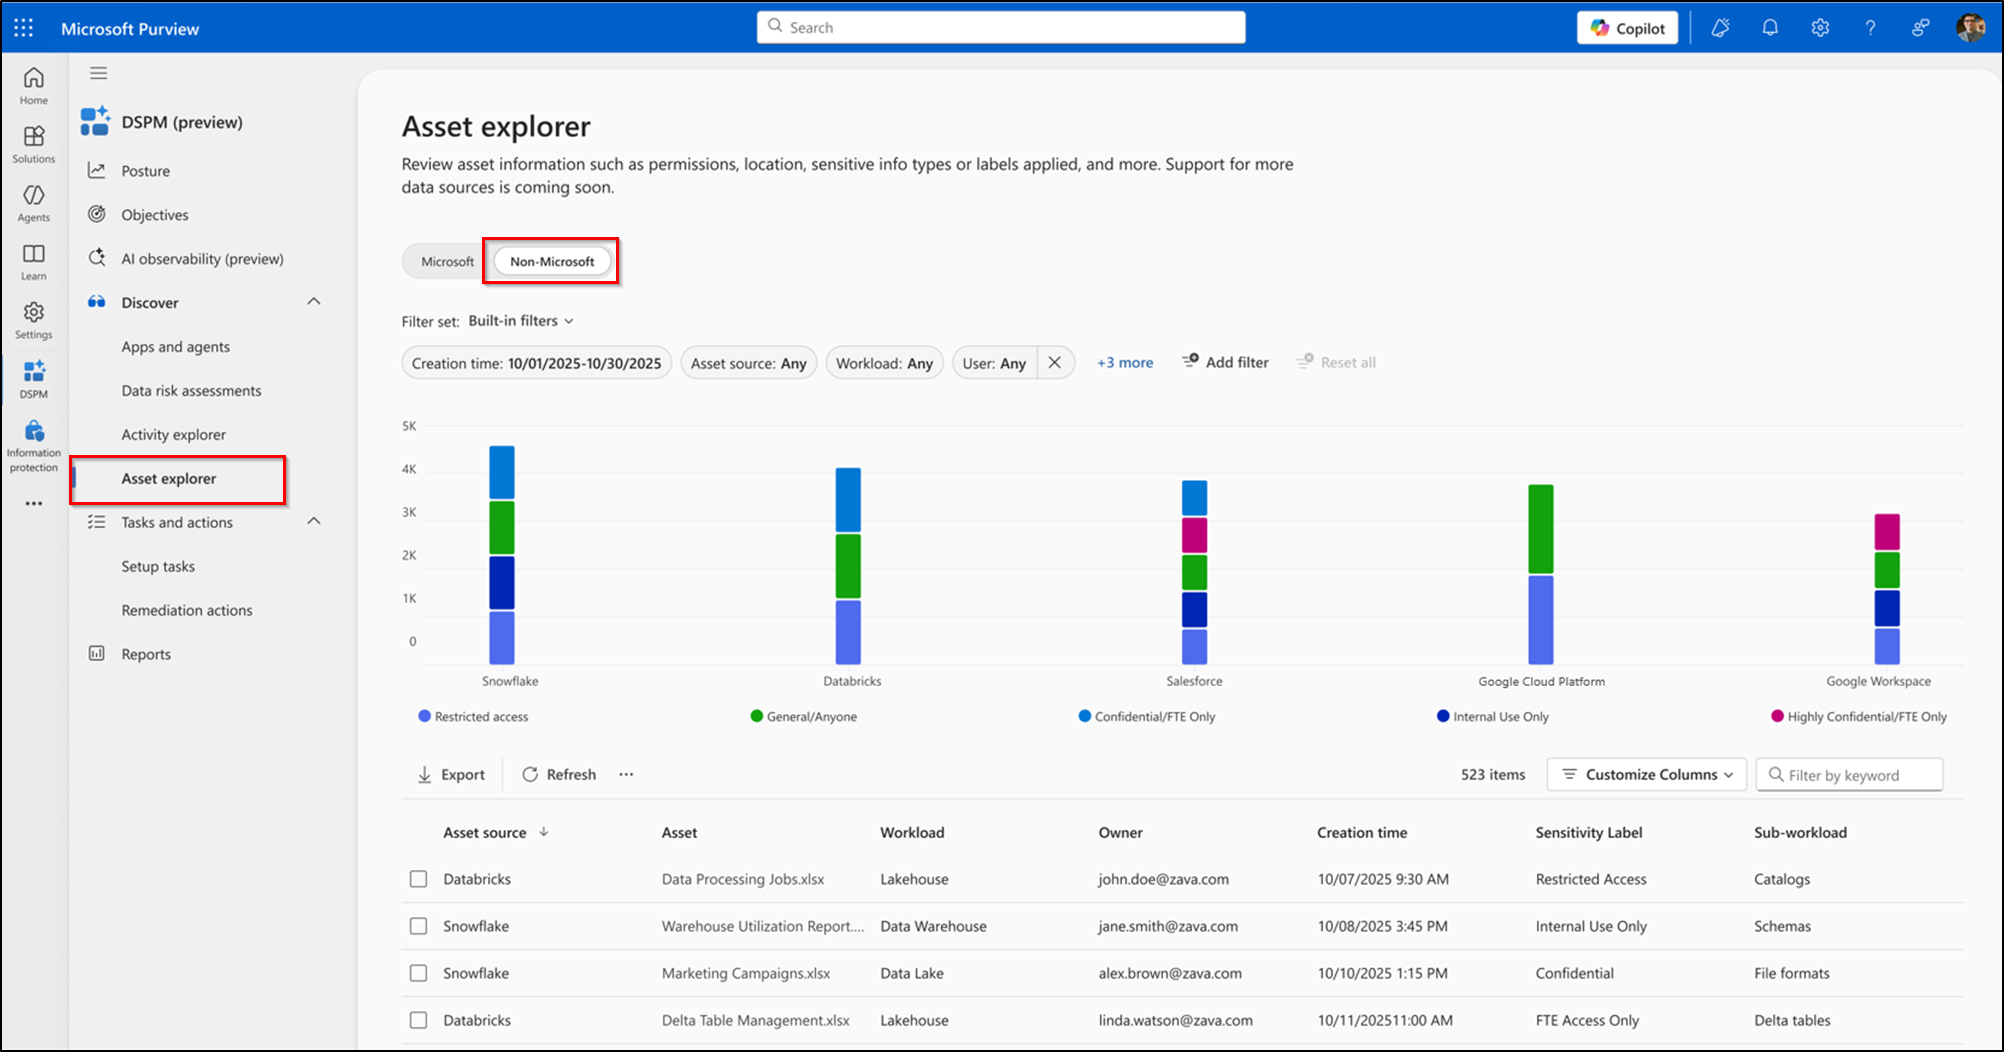Open the Built-in filters dropdown
The height and width of the screenshot is (1052, 2004).
(519, 320)
